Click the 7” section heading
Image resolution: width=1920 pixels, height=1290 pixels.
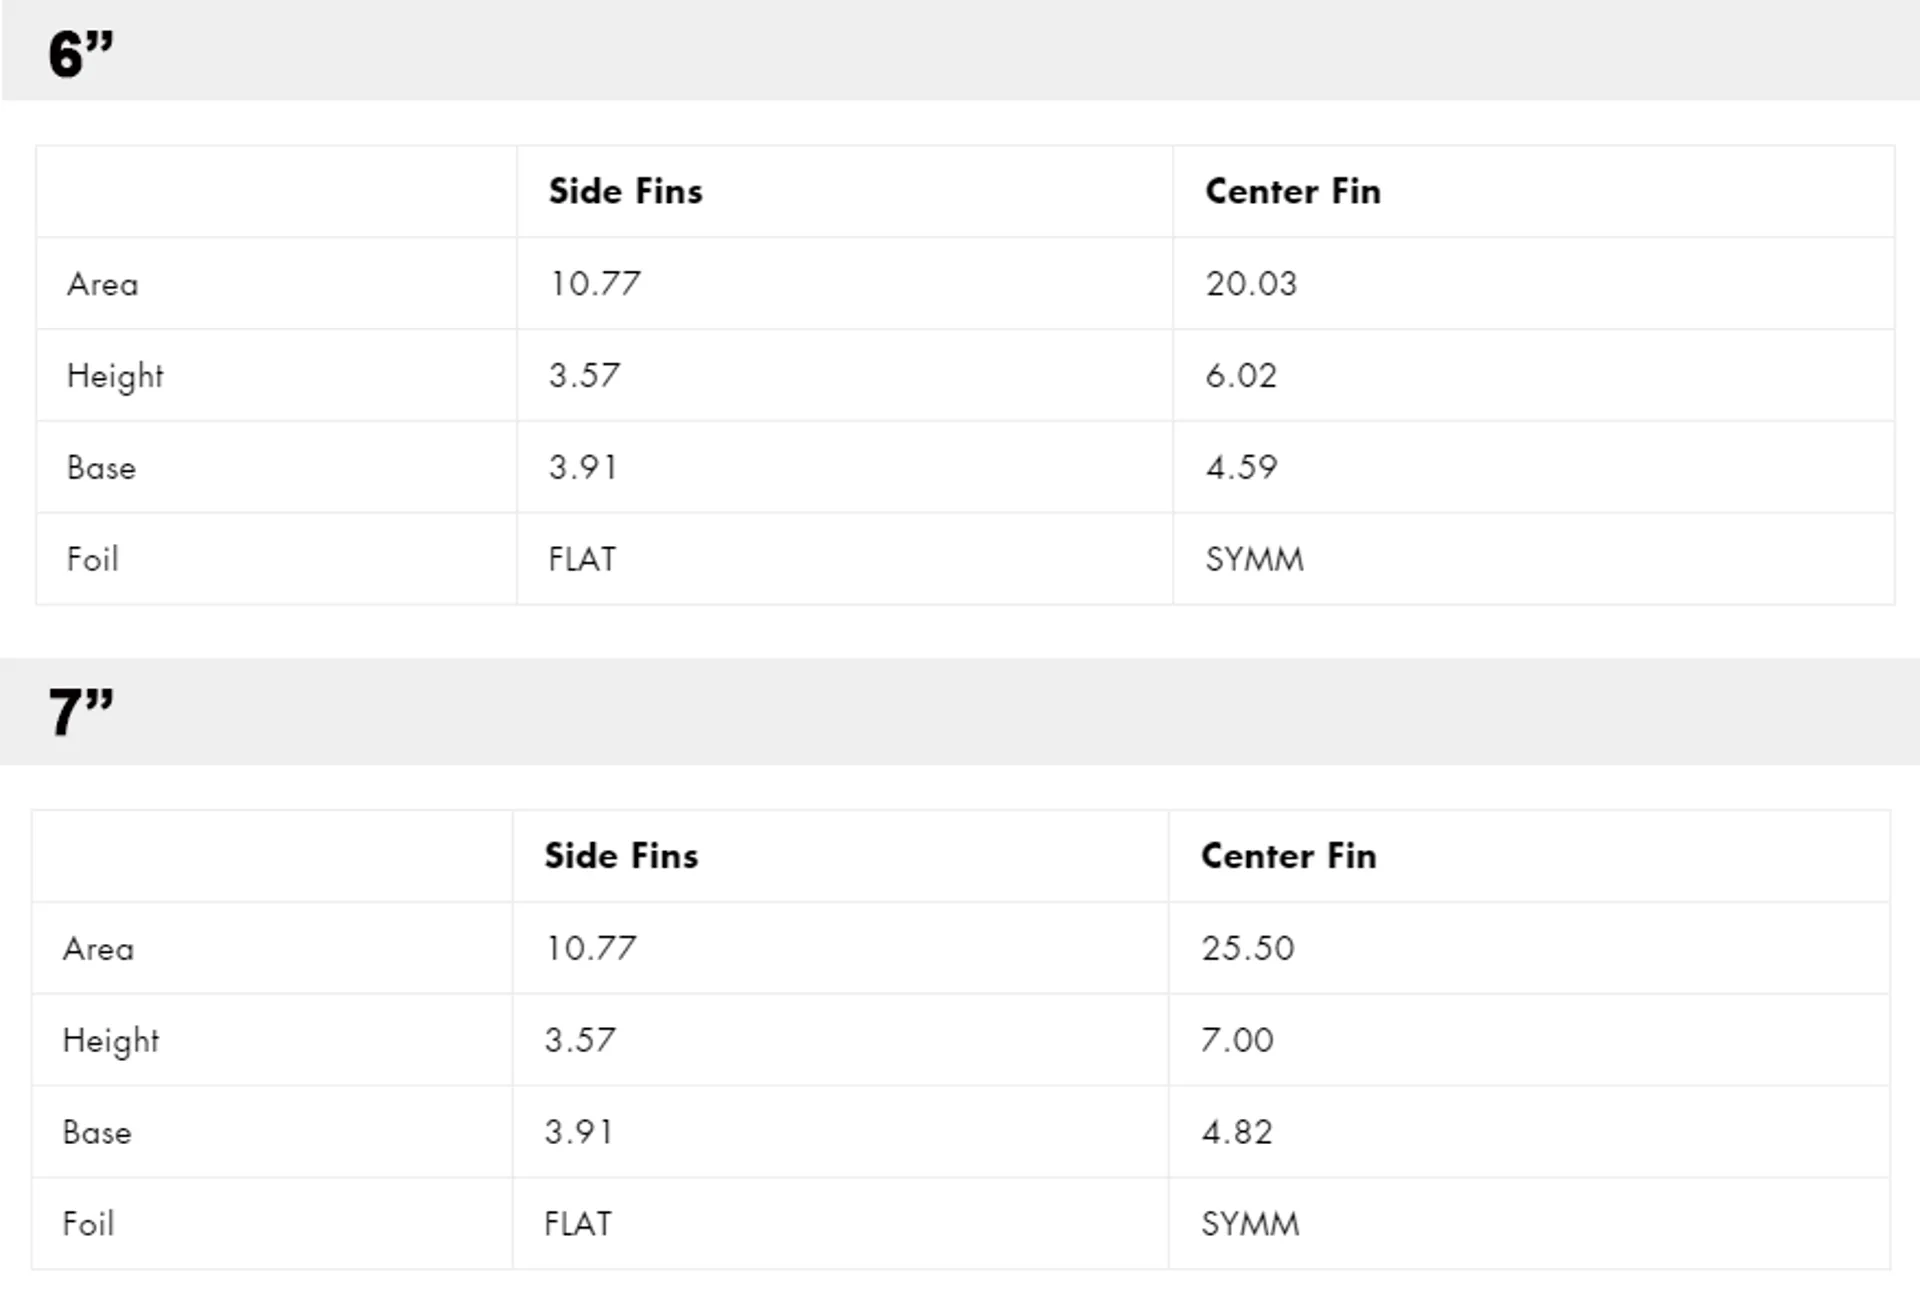coord(81,712)
